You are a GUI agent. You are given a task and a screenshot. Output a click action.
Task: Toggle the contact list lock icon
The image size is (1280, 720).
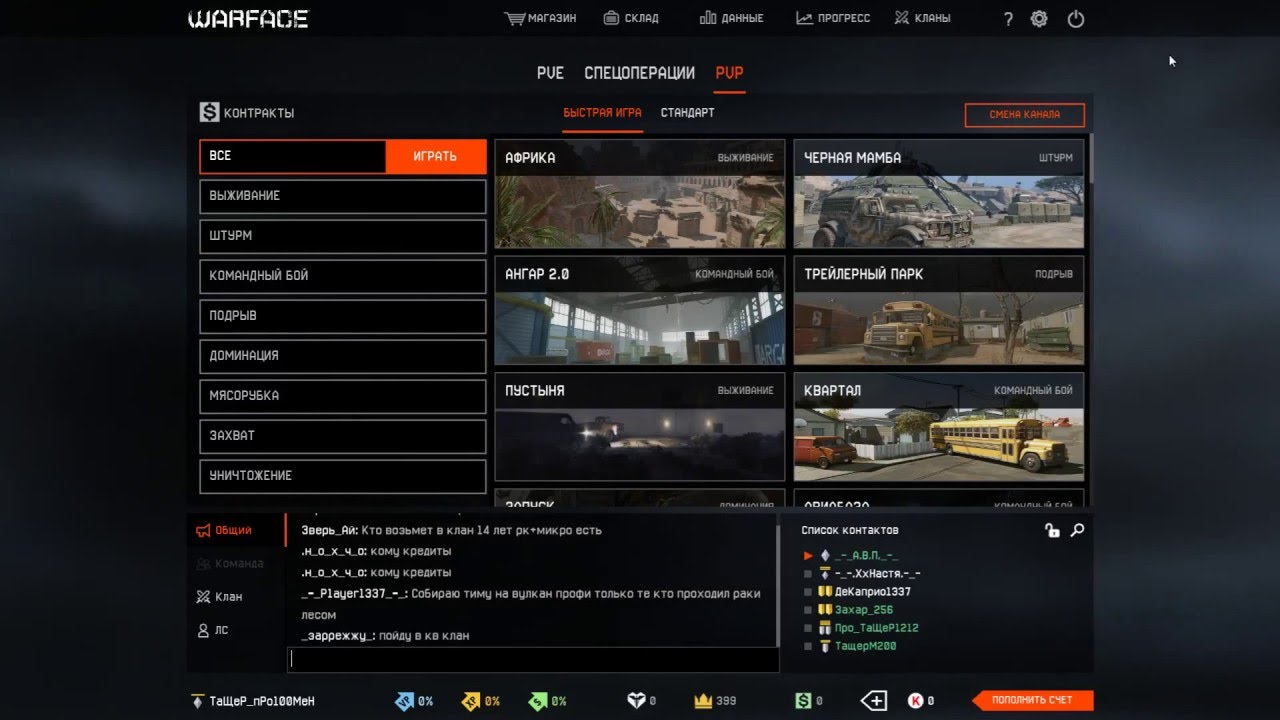(1052, 530)
